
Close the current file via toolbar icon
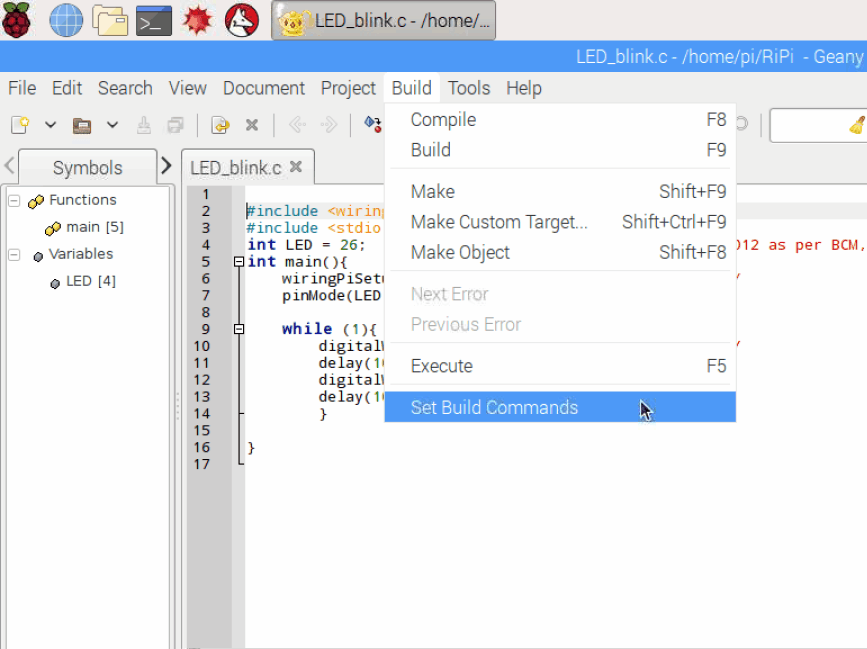point(250,124)
